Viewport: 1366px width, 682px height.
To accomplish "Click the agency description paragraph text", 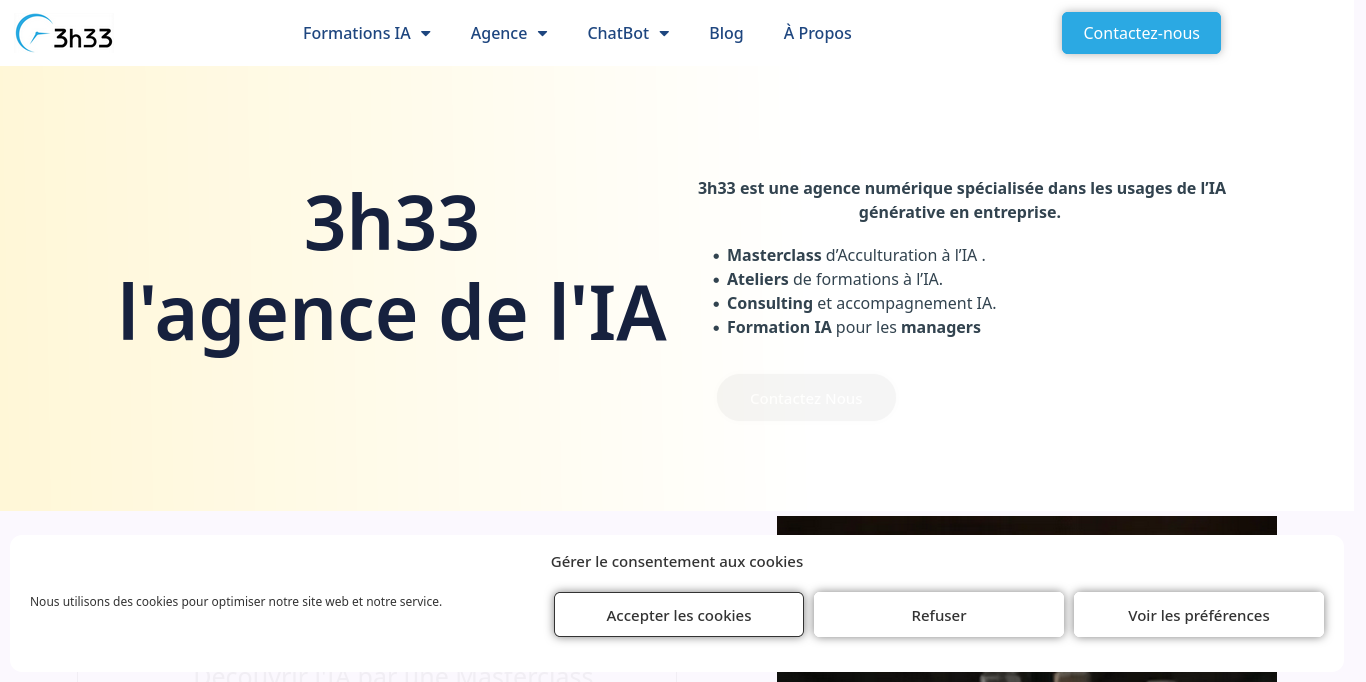I will (960, 200).
